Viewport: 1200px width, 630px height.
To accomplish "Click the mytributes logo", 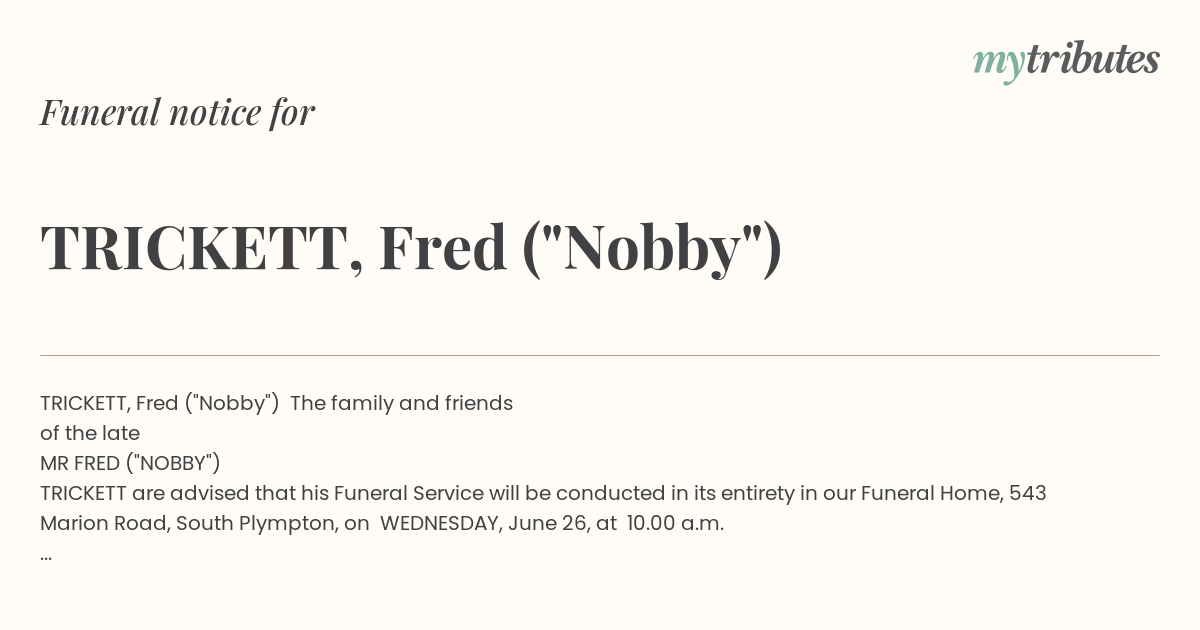I will point(1066,61).
